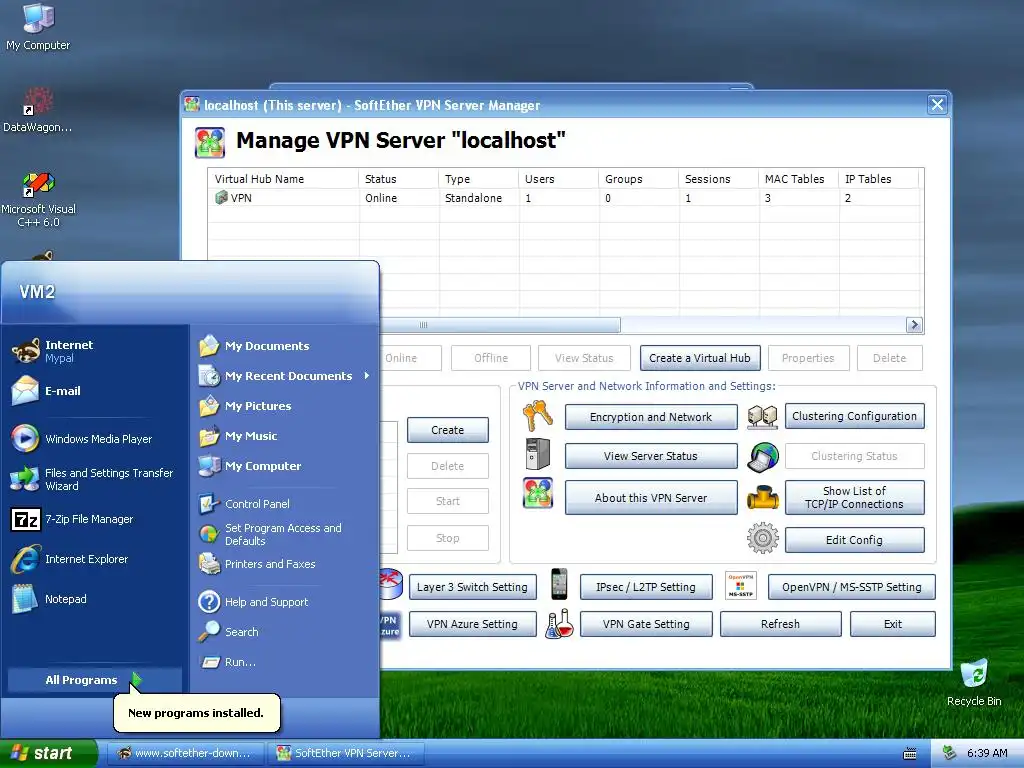Click the hub list right scroll arrow

tap(914, 325)
